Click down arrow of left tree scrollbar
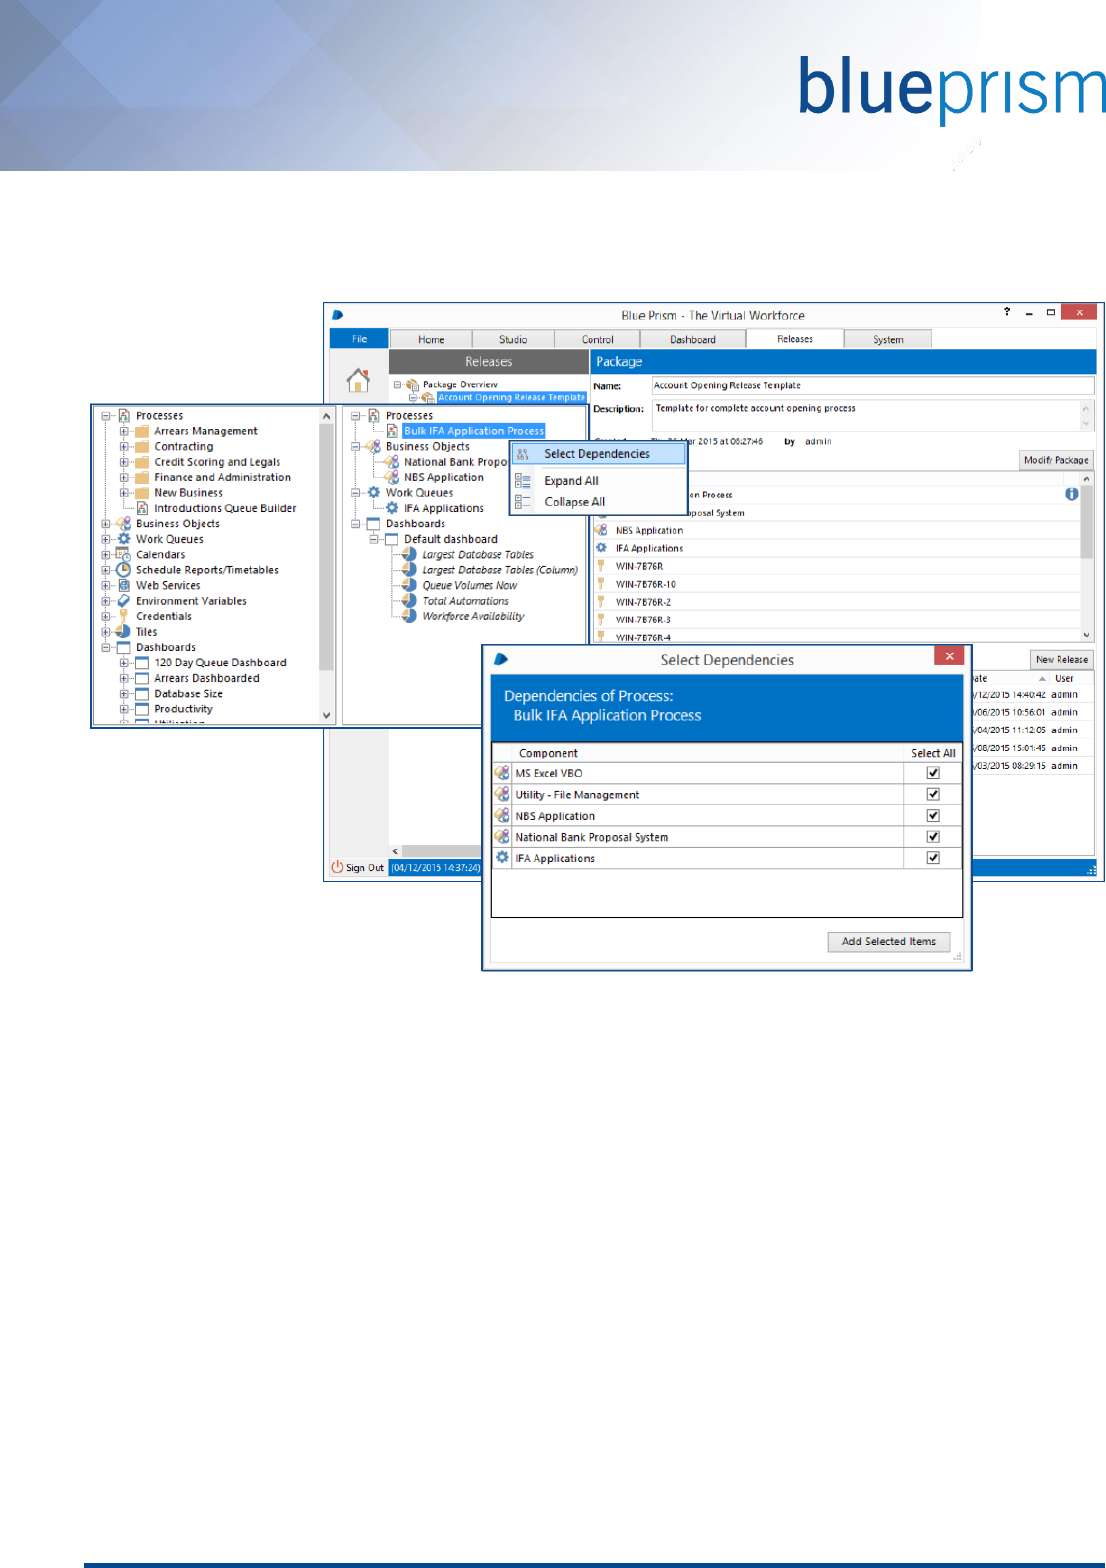Screen dimensions: 1106x1568 [x=326, y=715]
